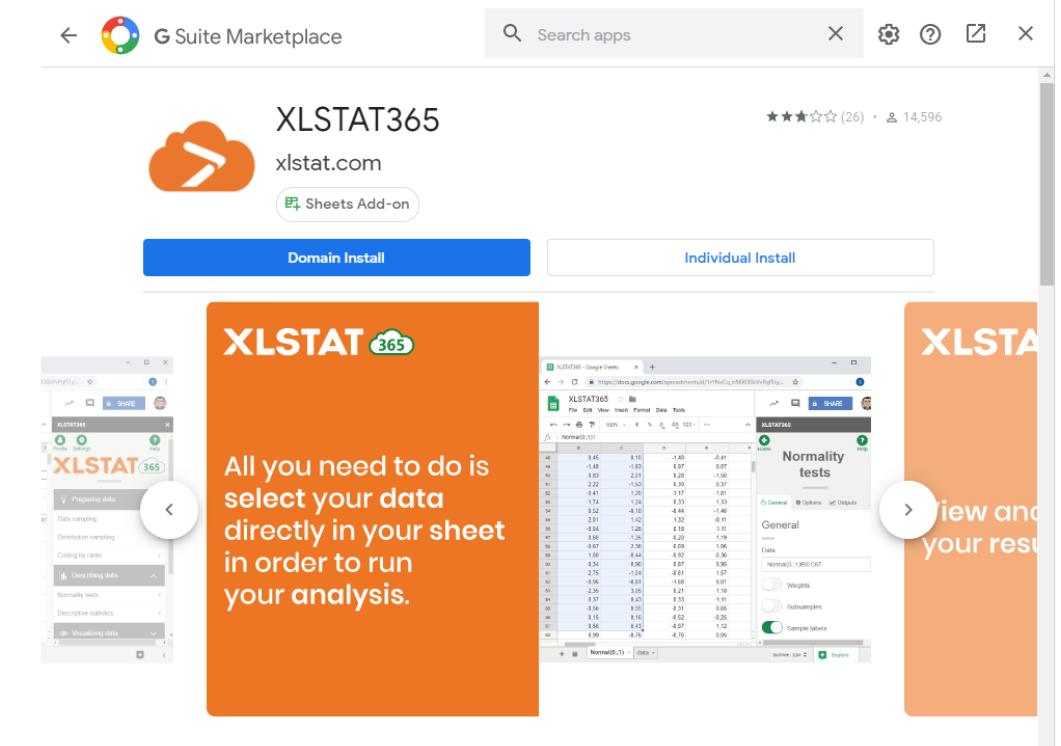This screenshot has width=1061, height=746.
Task: Click the search magnifier icon
Action: click(x=512, y=34)
